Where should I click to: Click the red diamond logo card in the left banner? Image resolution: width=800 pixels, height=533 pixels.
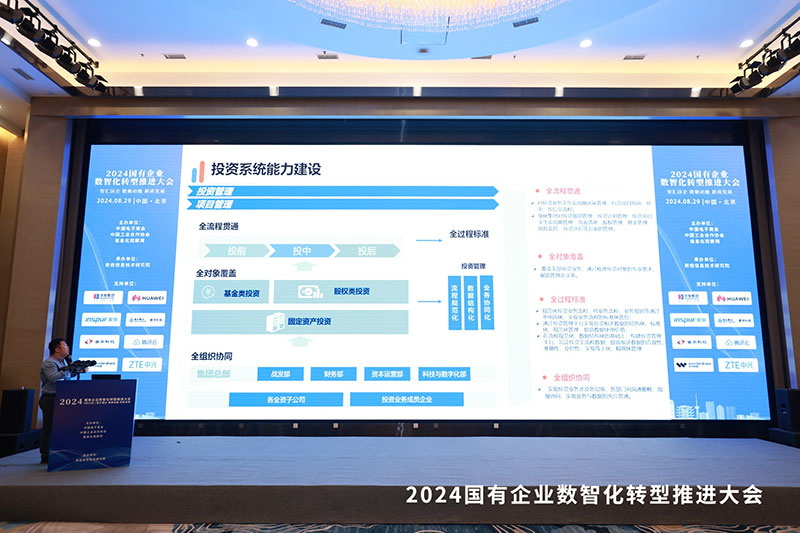pos(99,341)
